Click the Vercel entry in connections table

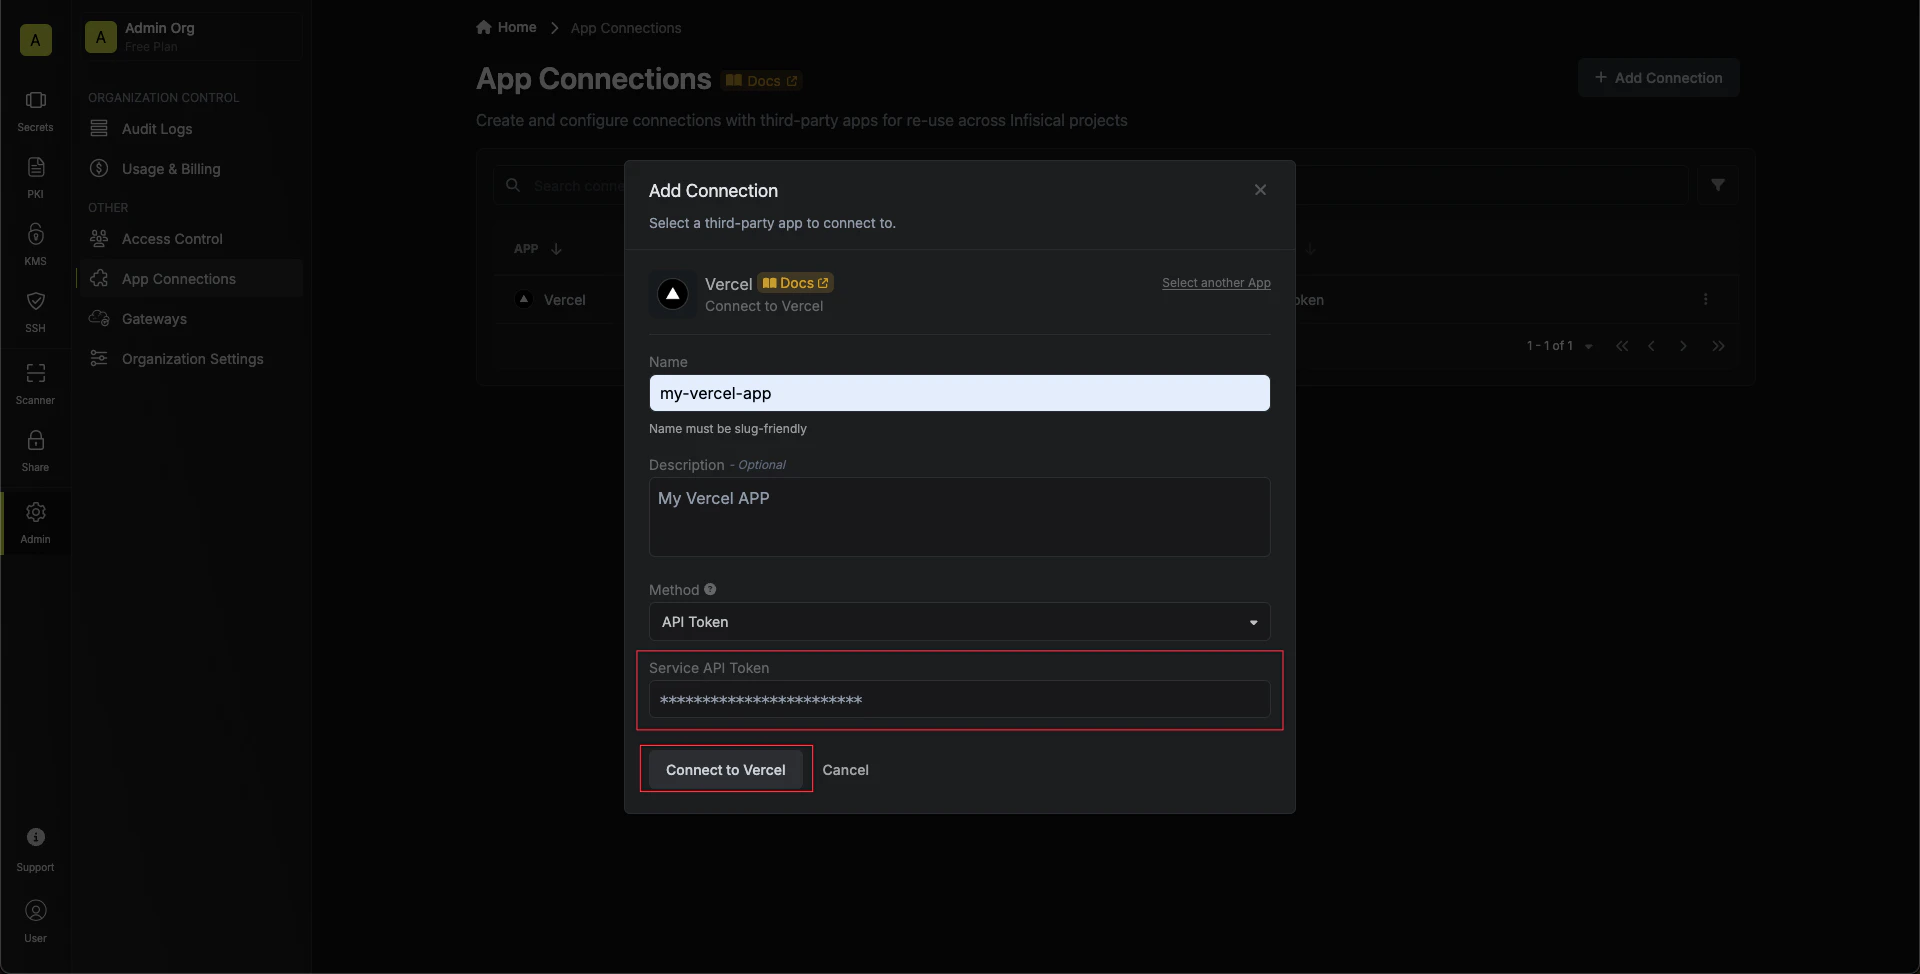(564, 300)
